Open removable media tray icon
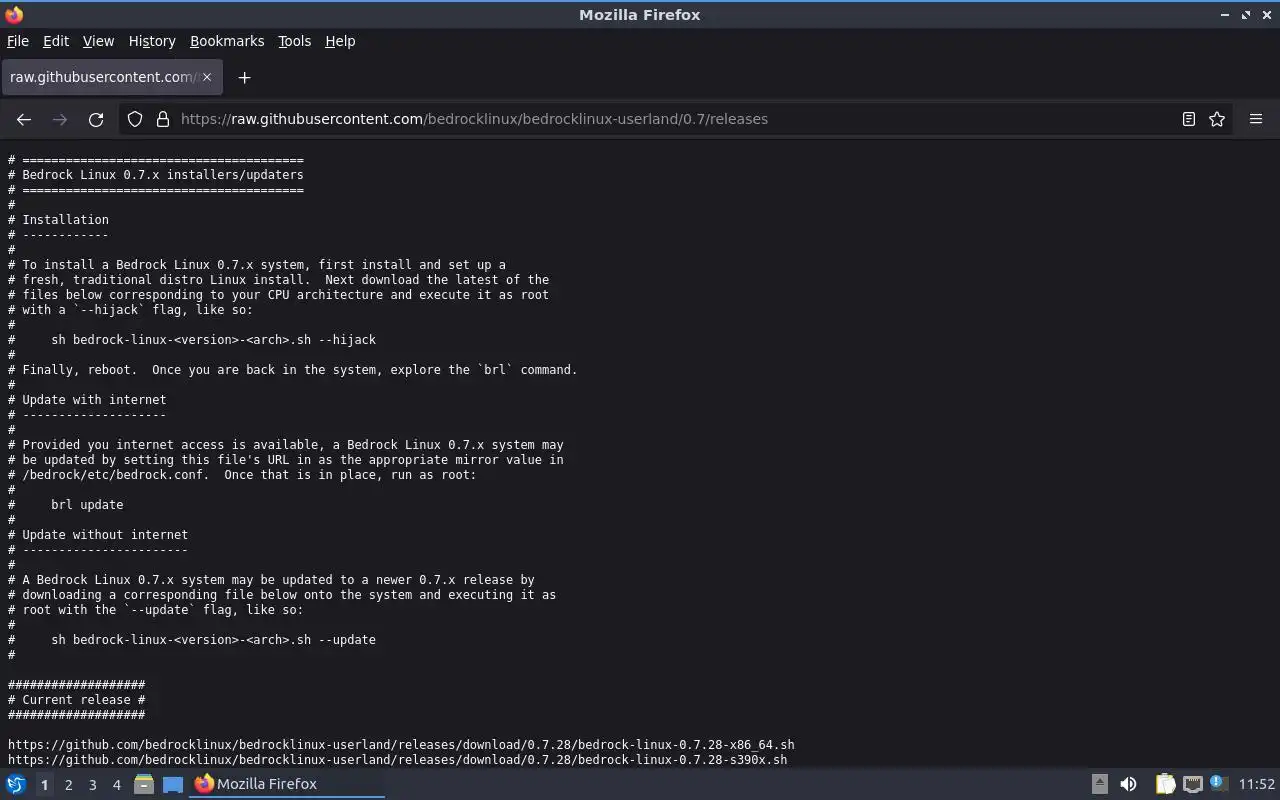The width and height of the screenshot is (1280, 800). coord(1099,784)
